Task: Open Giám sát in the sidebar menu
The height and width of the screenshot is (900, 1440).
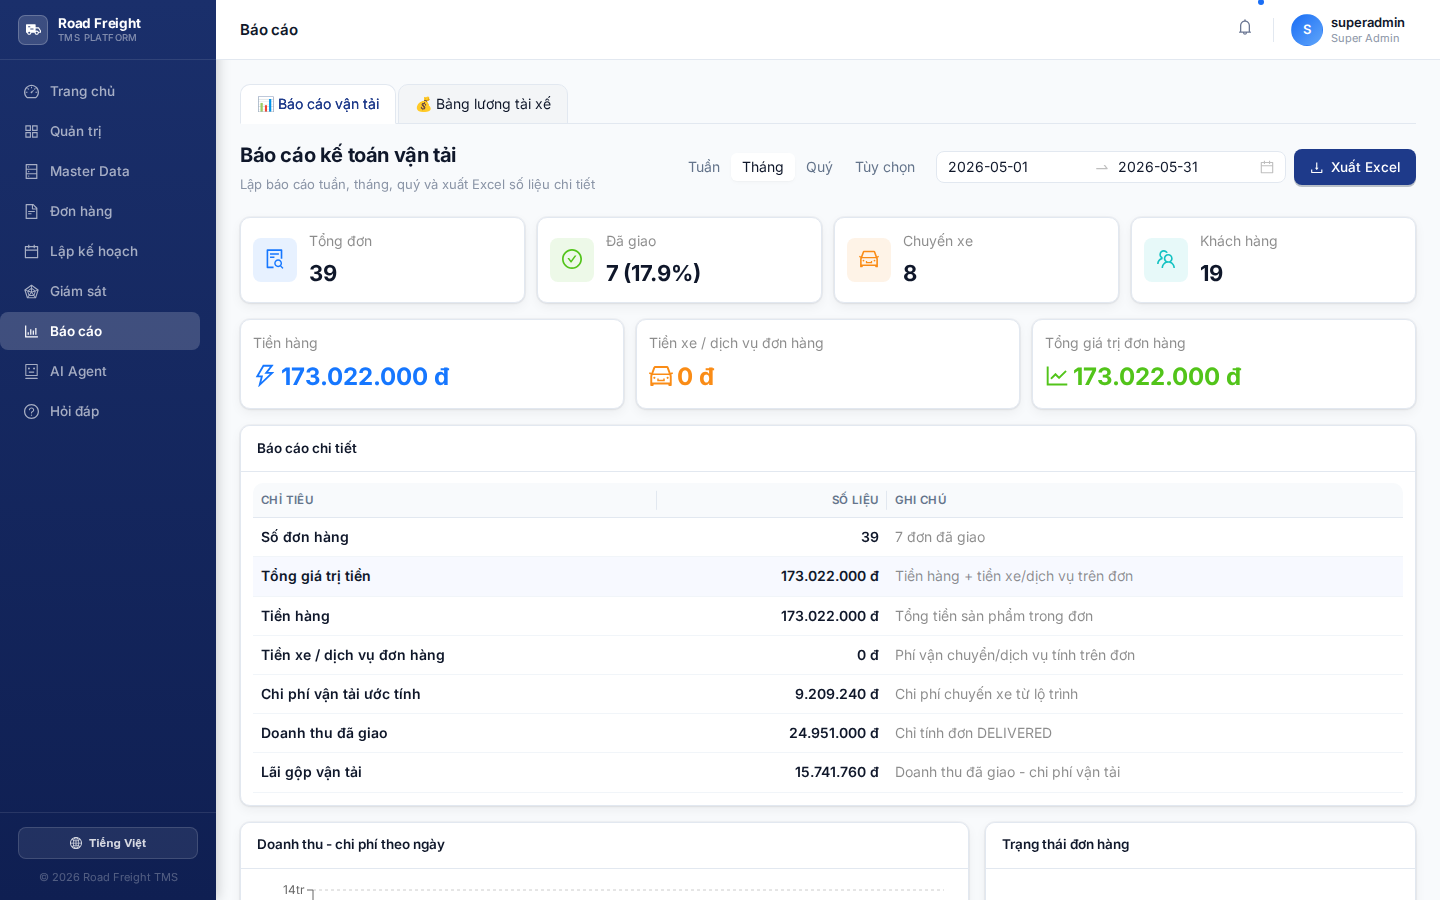Action: coord(100,291)
